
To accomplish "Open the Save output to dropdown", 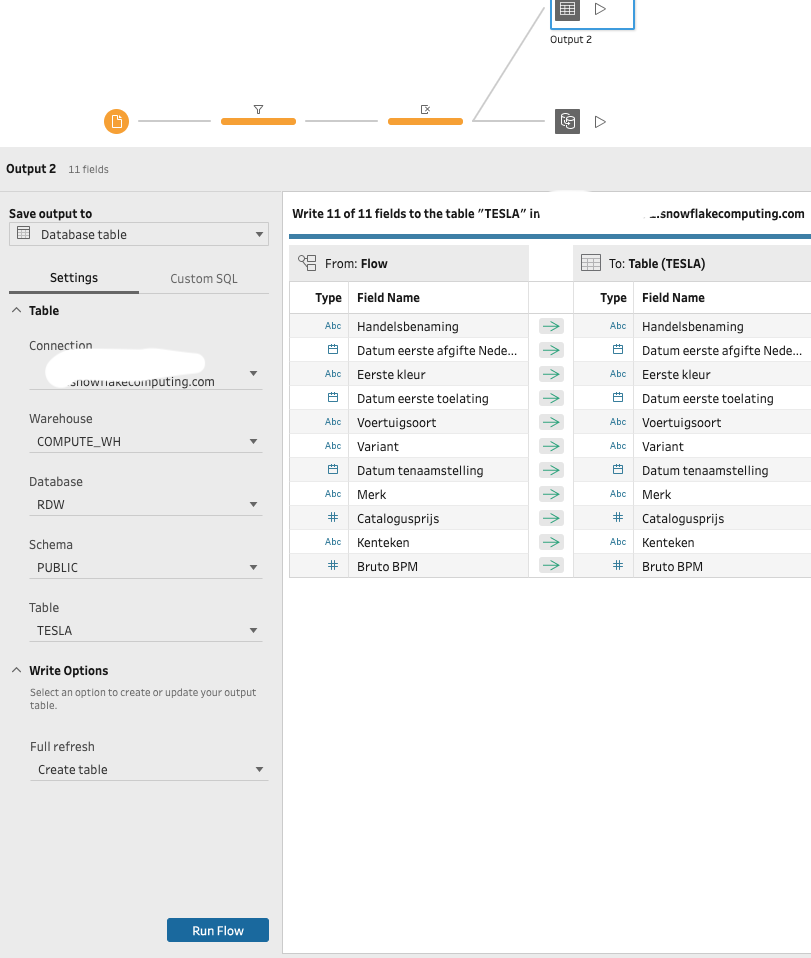I will tap(139, 234).
